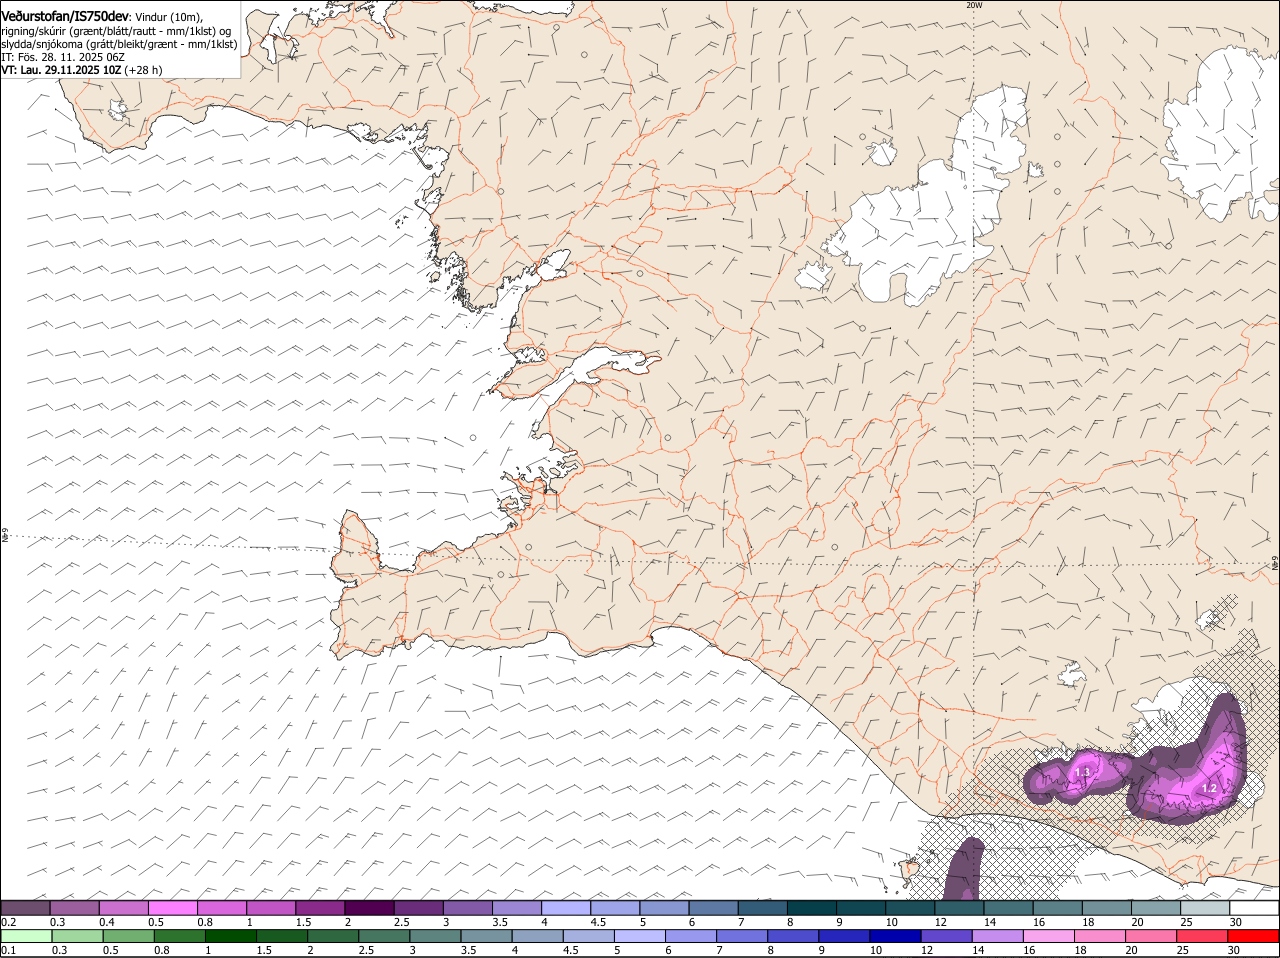Image resolution: width=1280 pixels, height=958 pixels.
Task: Select the 0.3 light green swatch in the lower scale
Action: pos(78,936)
